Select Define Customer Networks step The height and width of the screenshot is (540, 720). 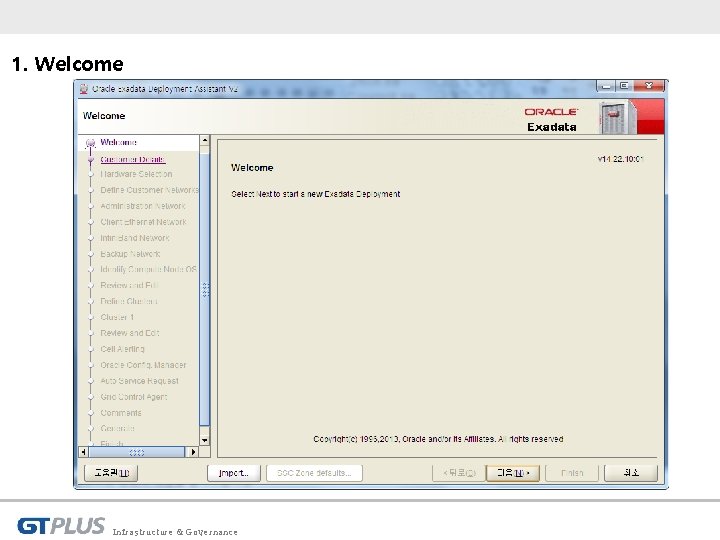point(149,190)
